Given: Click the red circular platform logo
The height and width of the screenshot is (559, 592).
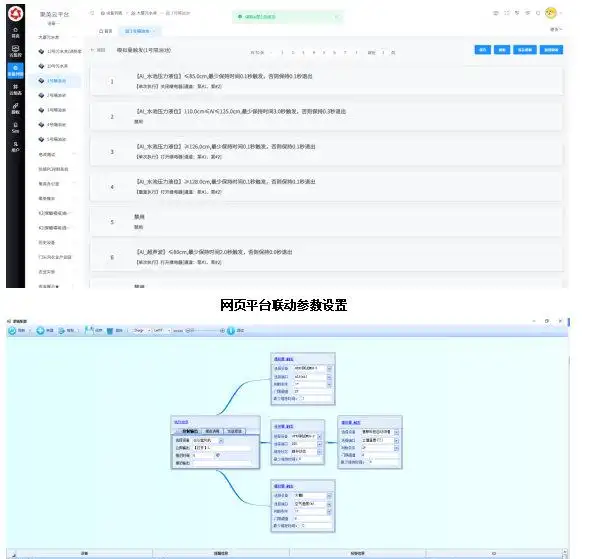Looking at the screenshot, I should point(15,14).
